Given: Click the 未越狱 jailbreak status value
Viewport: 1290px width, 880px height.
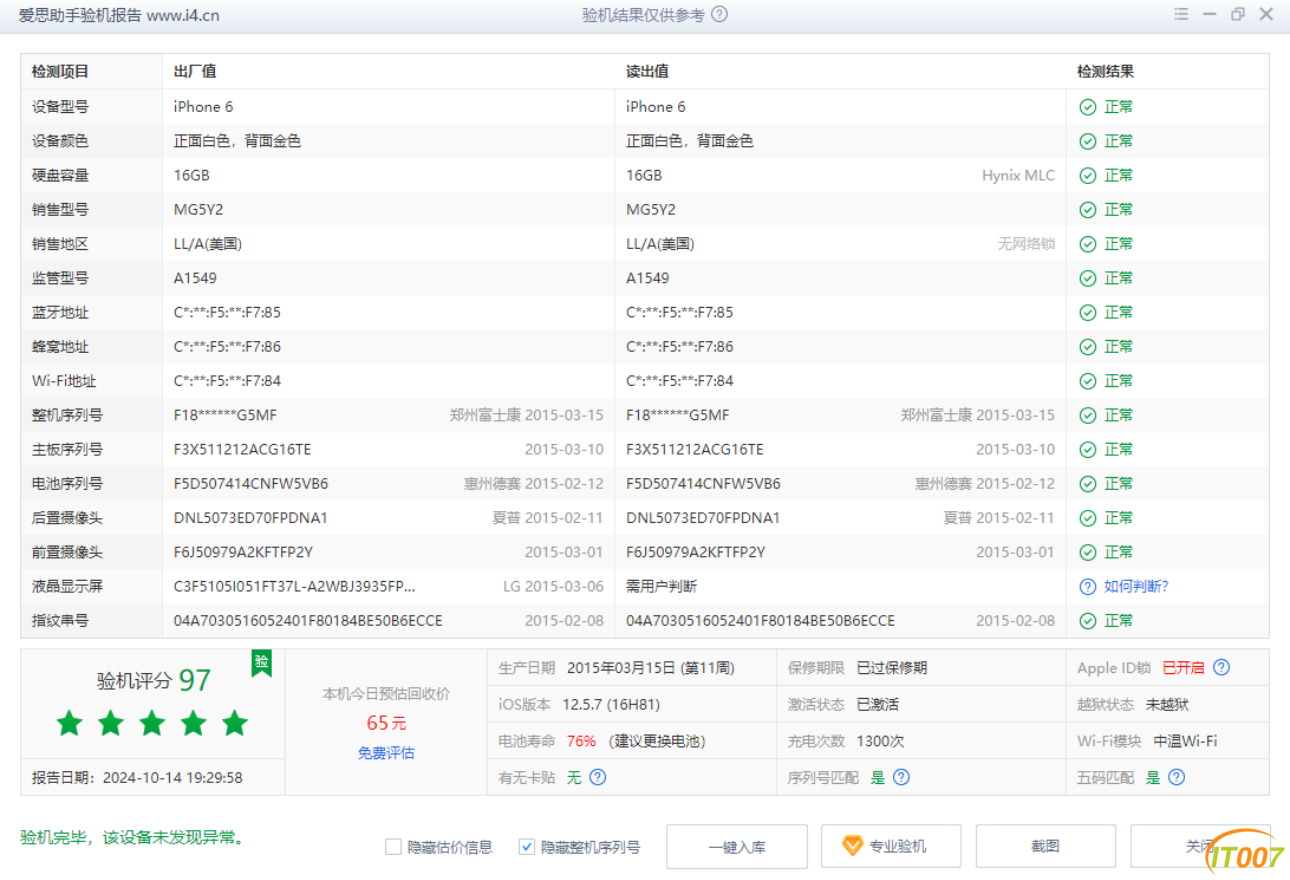Looking at the screenshot, I should tap(1167, 705).
